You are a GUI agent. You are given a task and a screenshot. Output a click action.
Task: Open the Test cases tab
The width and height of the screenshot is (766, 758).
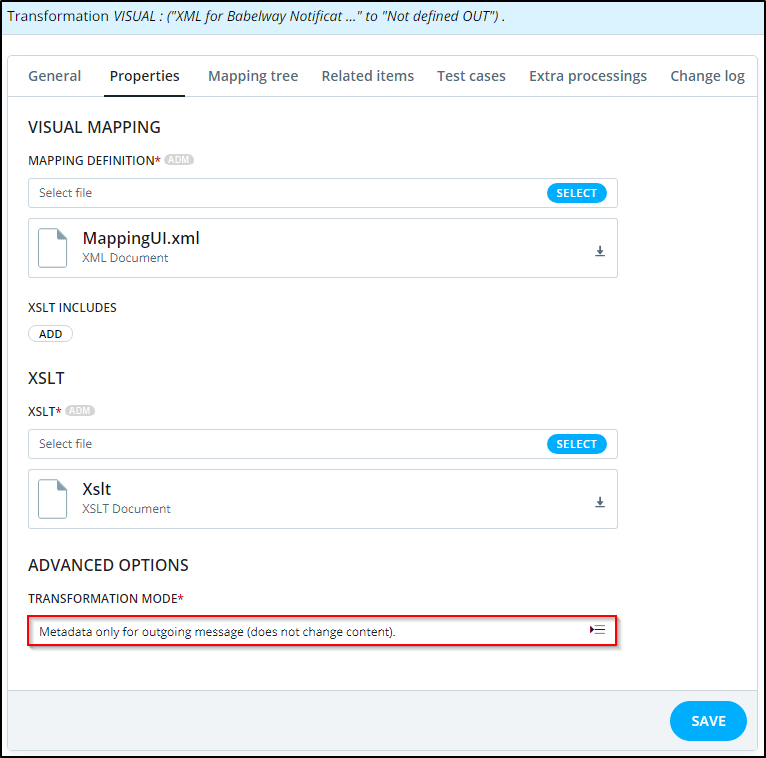471,76
